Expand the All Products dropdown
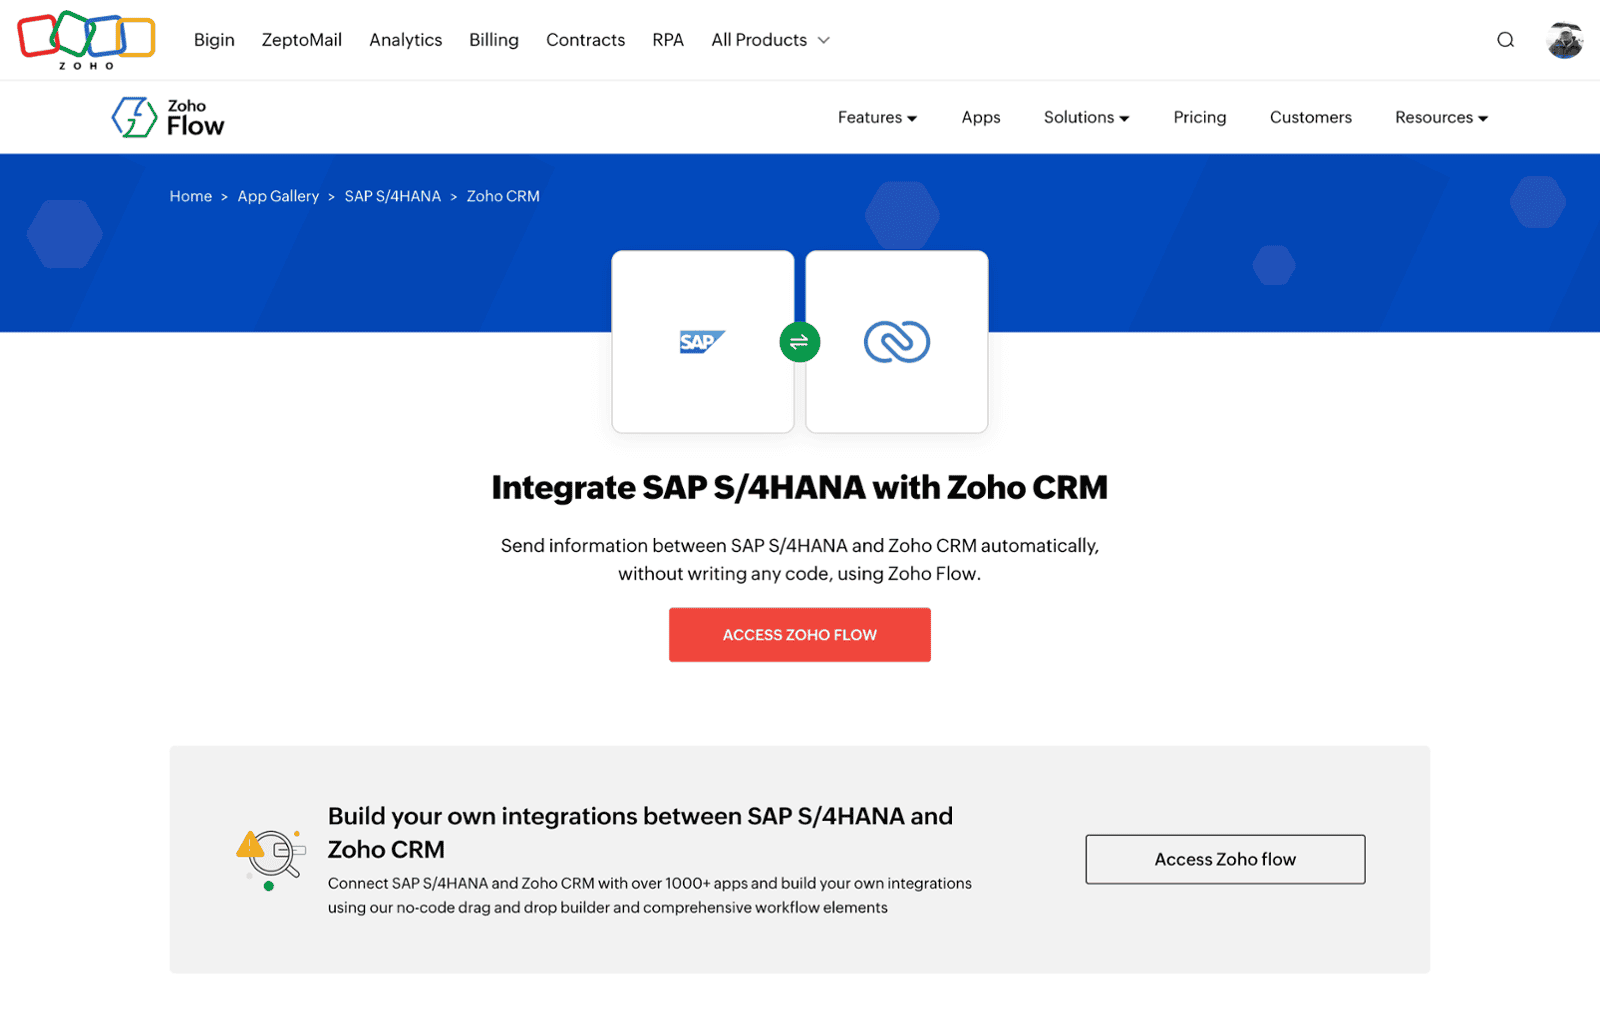Image resolution: width=1600 pixels, height=1036 pixels. (770, 40)
